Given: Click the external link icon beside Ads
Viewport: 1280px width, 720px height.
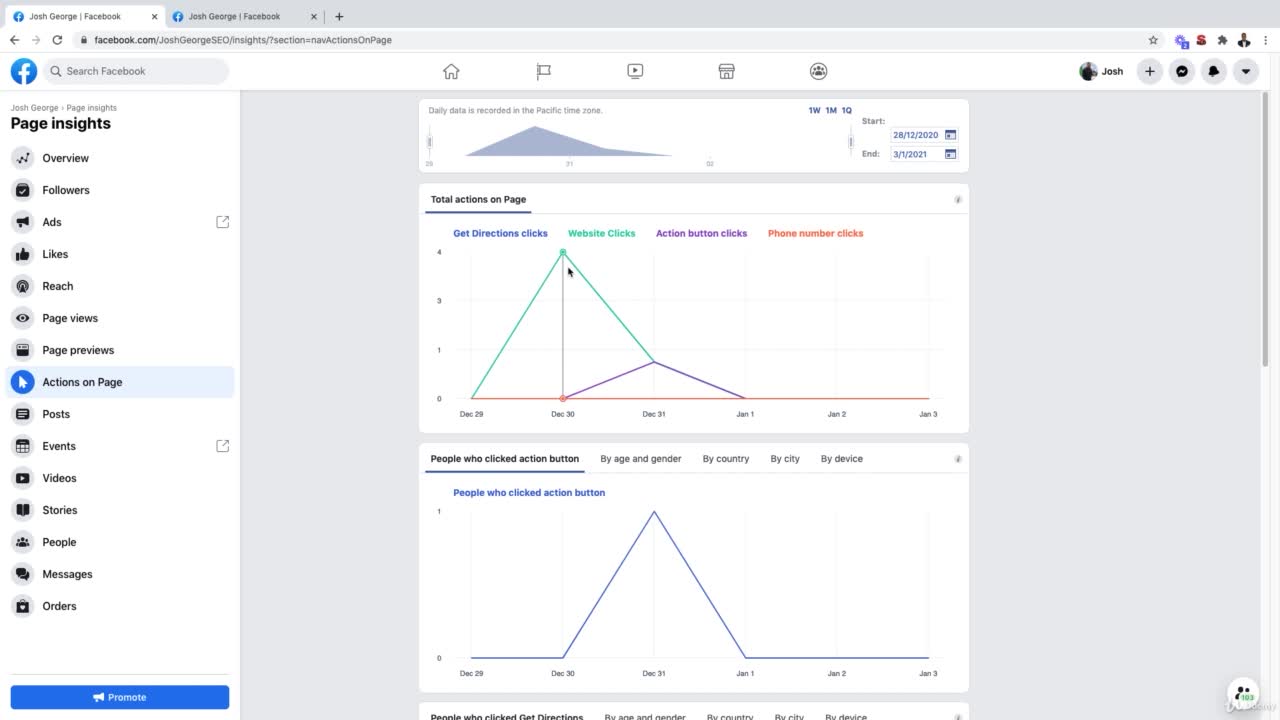Looking at the screenshot, I should [223, 222].
